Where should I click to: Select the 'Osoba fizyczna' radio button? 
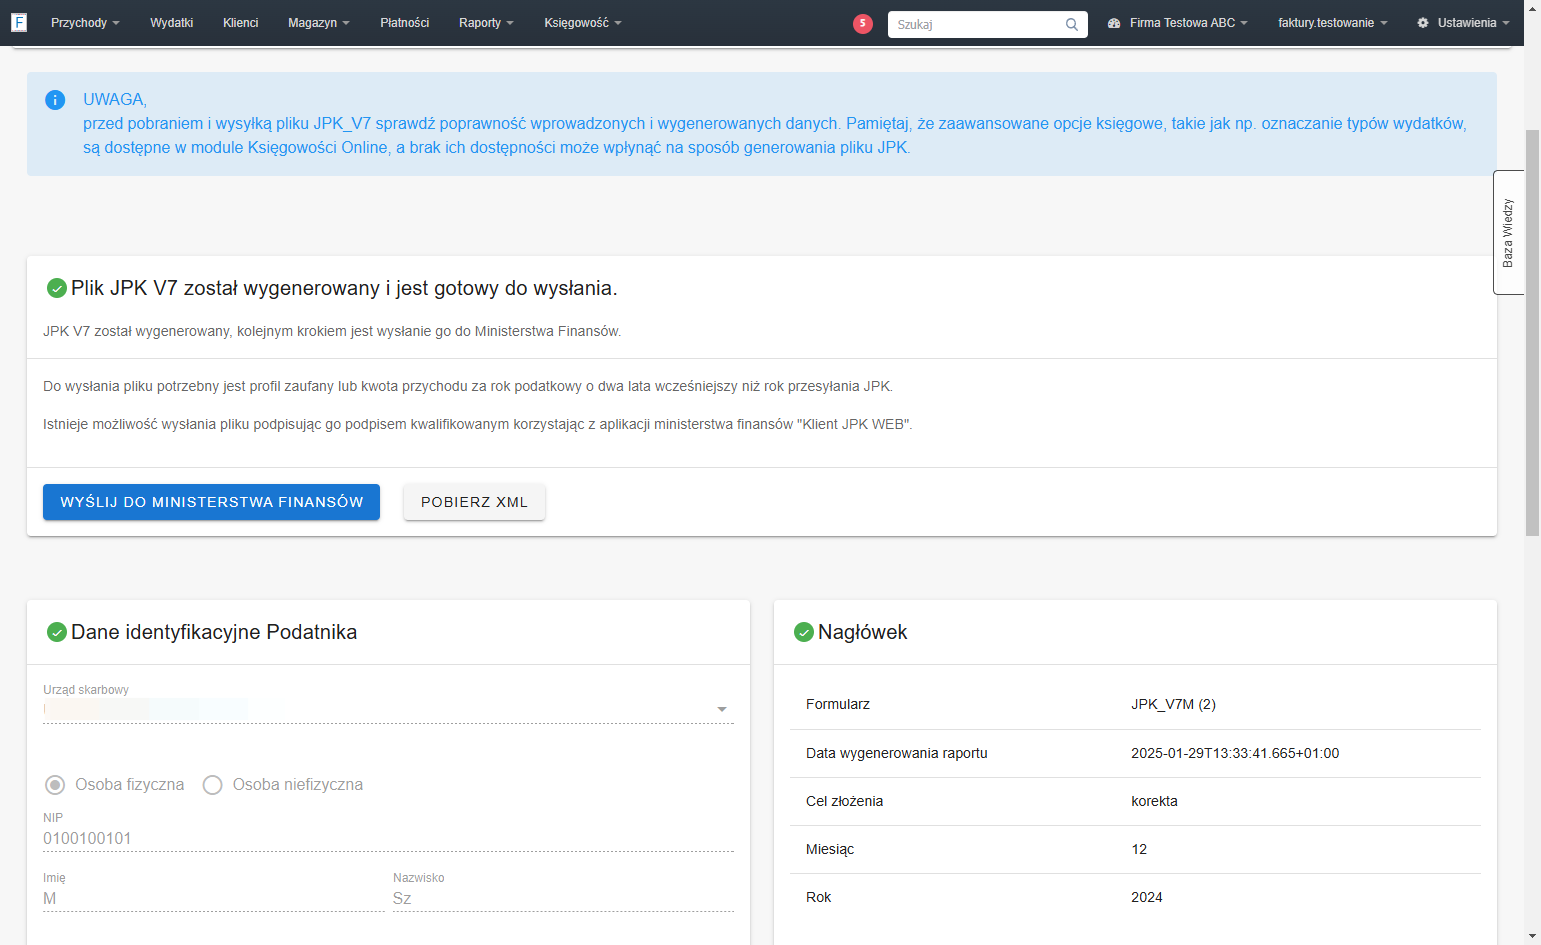click(x=55, y=785)
